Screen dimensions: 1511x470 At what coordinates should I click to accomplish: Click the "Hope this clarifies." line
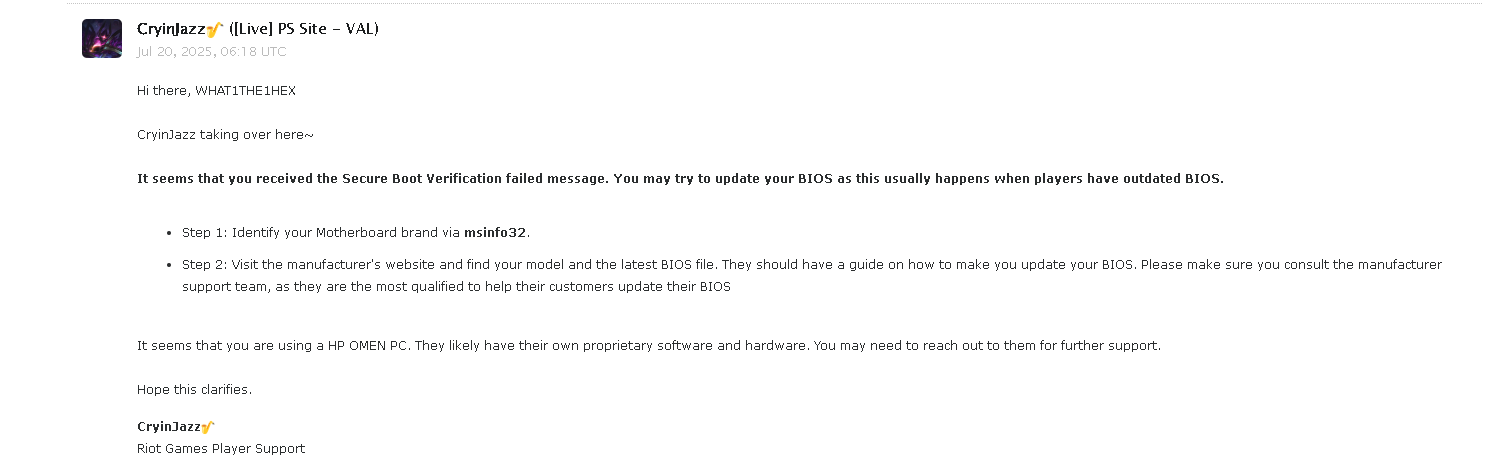(194, 390)
